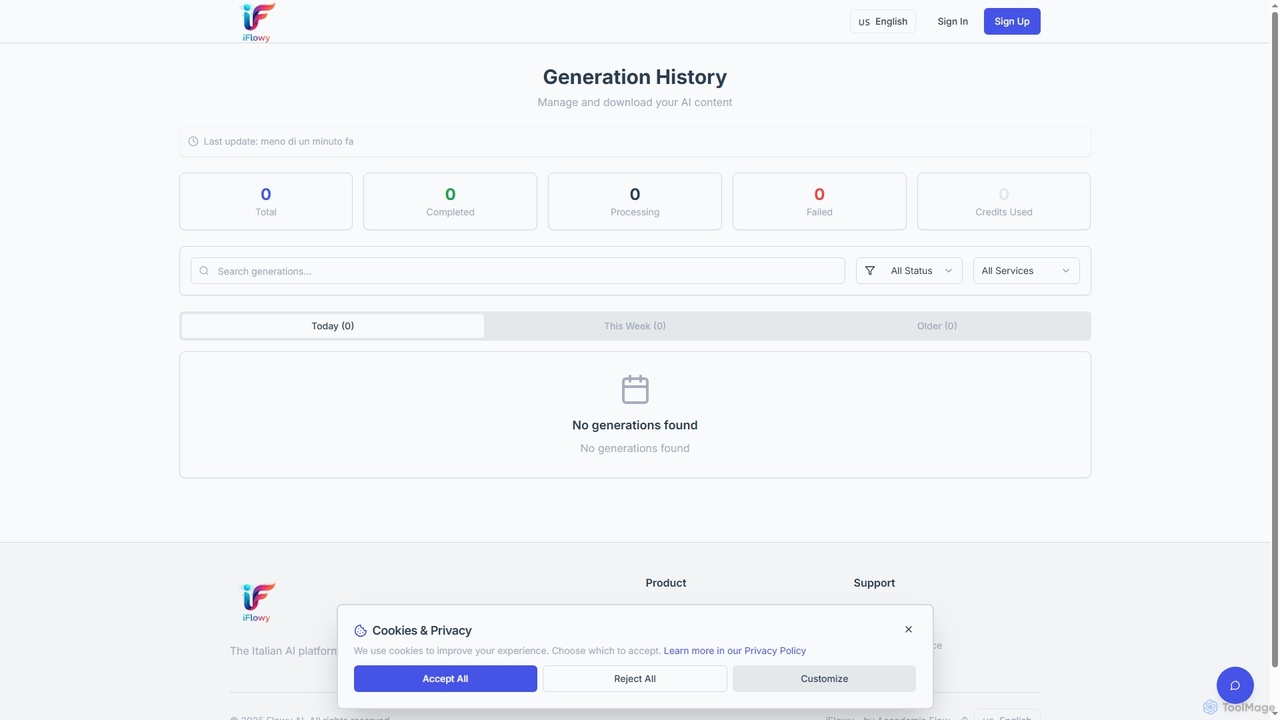Switch to the Today (0) tab
The height and width of the screenshot is (720, 1280).
tap(333, 326)
